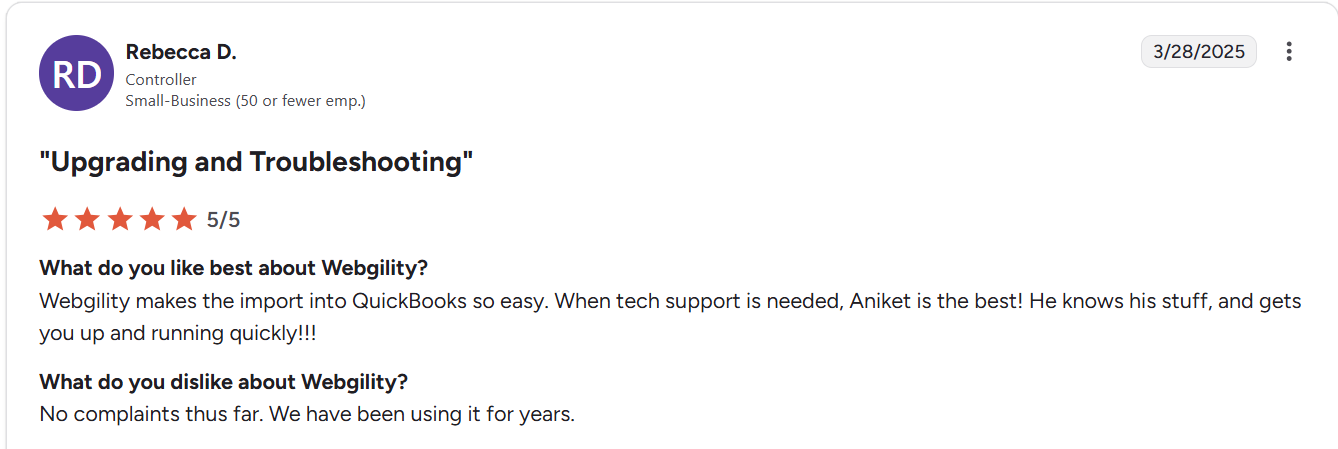Select the fourth rating star
The image size is (1338, 449).
pyautogui.click(x=152, y=219)
